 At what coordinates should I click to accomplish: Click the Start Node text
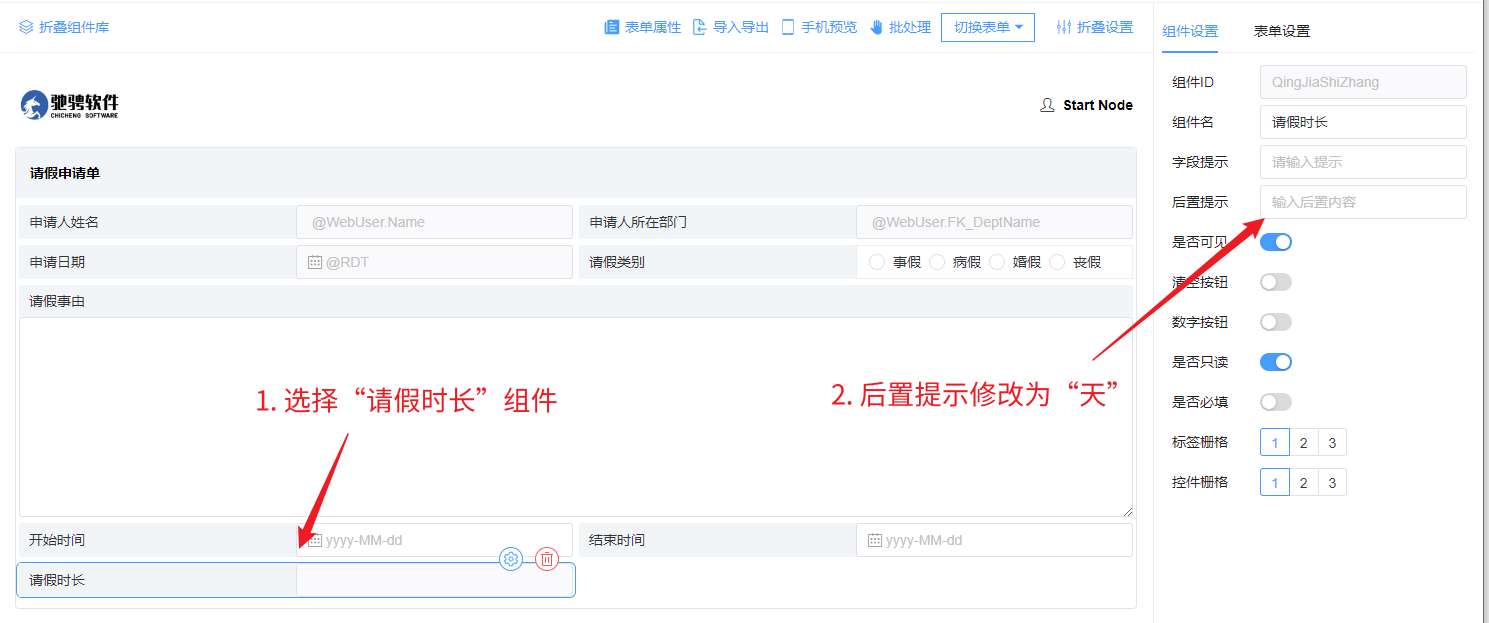pos(1098,105)
